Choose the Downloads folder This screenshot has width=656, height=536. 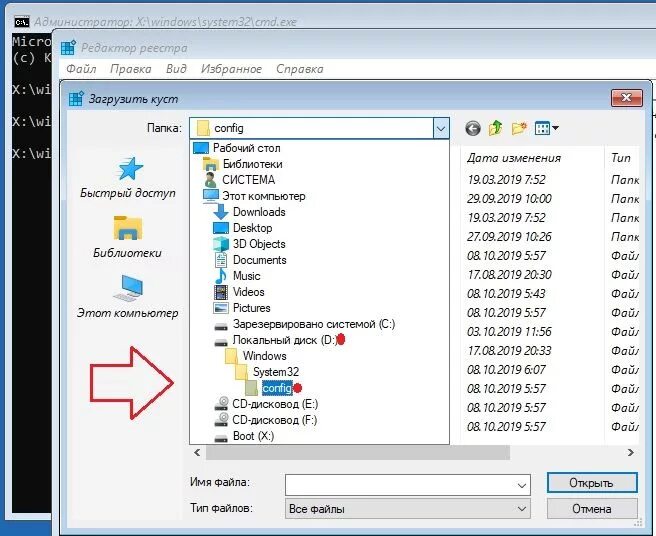259,212
